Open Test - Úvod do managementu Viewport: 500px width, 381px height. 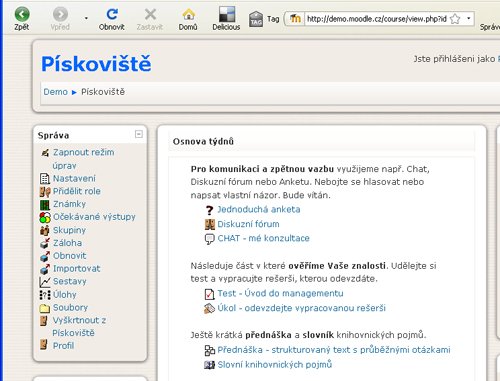click(280, 293)
